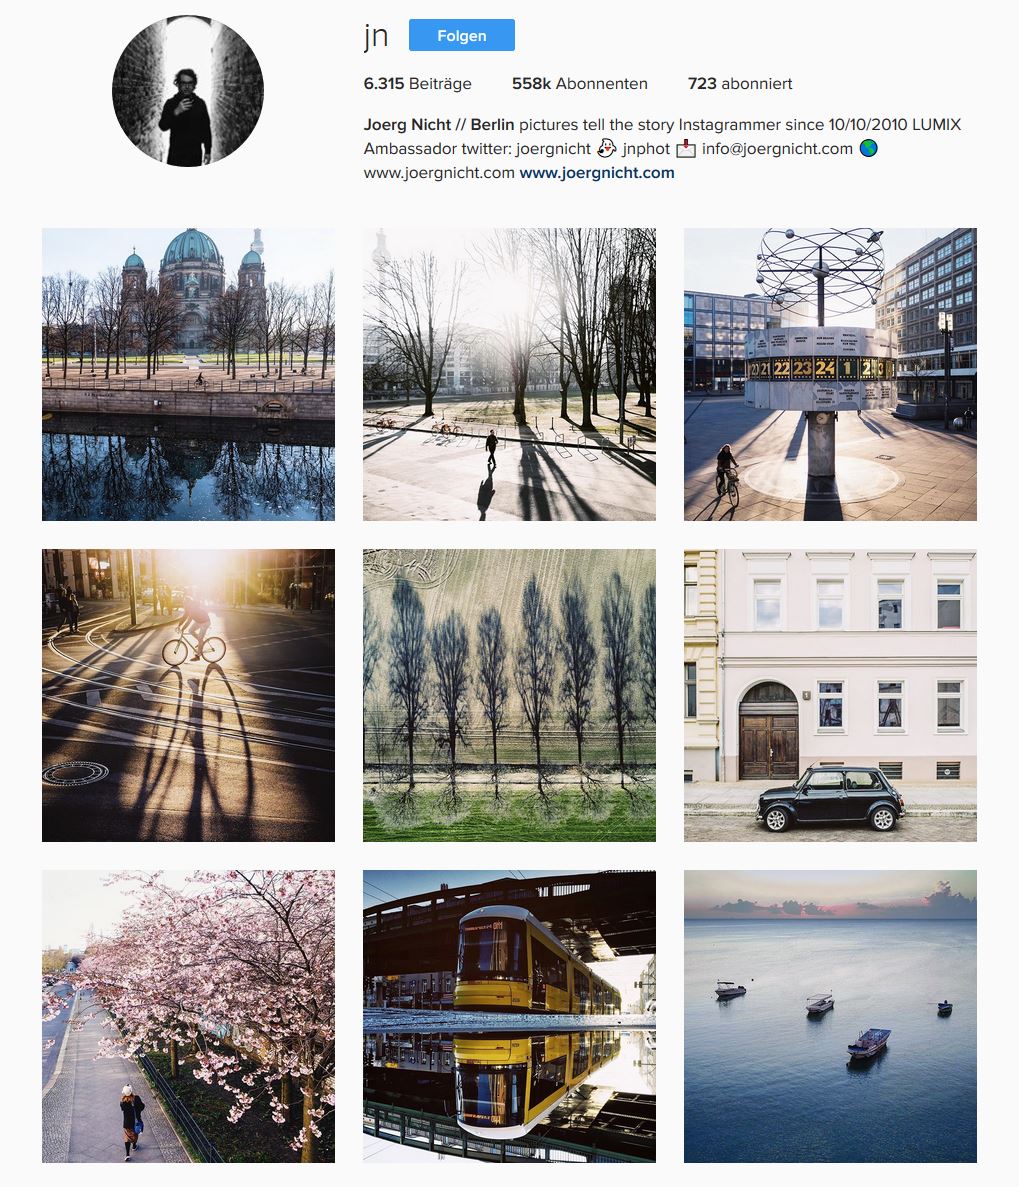The image size is (1019, 1187).
Task: Click the jn username heading
Action: pyautogui.click(x=376, y=36)
